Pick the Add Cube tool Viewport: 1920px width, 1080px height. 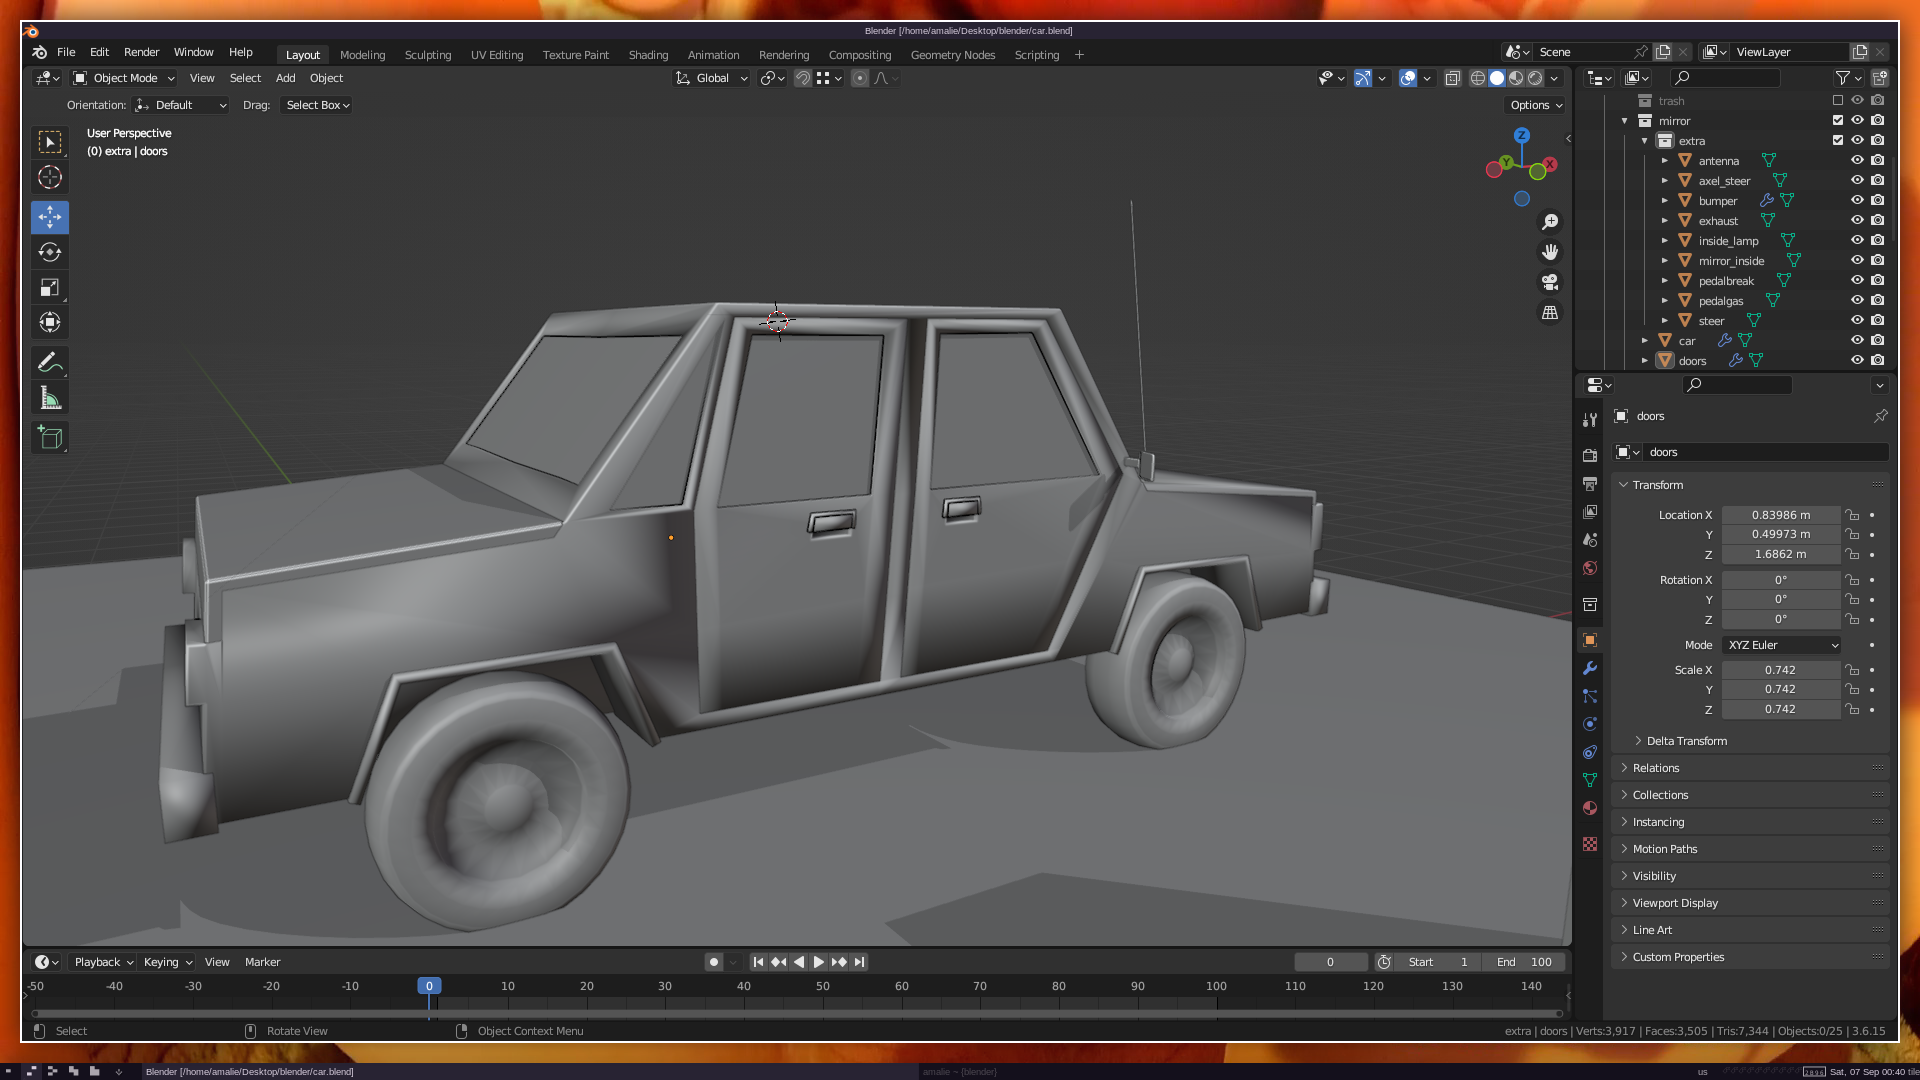(50, 437)
